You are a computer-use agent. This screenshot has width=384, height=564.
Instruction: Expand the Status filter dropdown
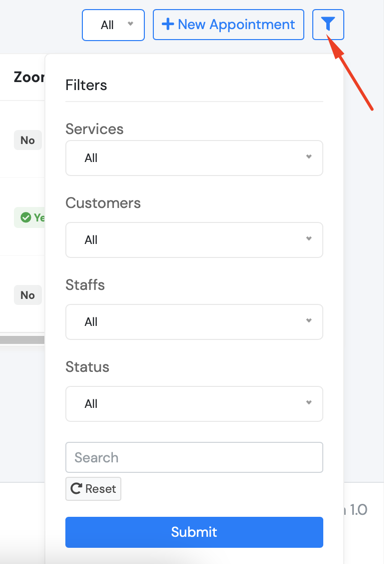click(194, 404)
